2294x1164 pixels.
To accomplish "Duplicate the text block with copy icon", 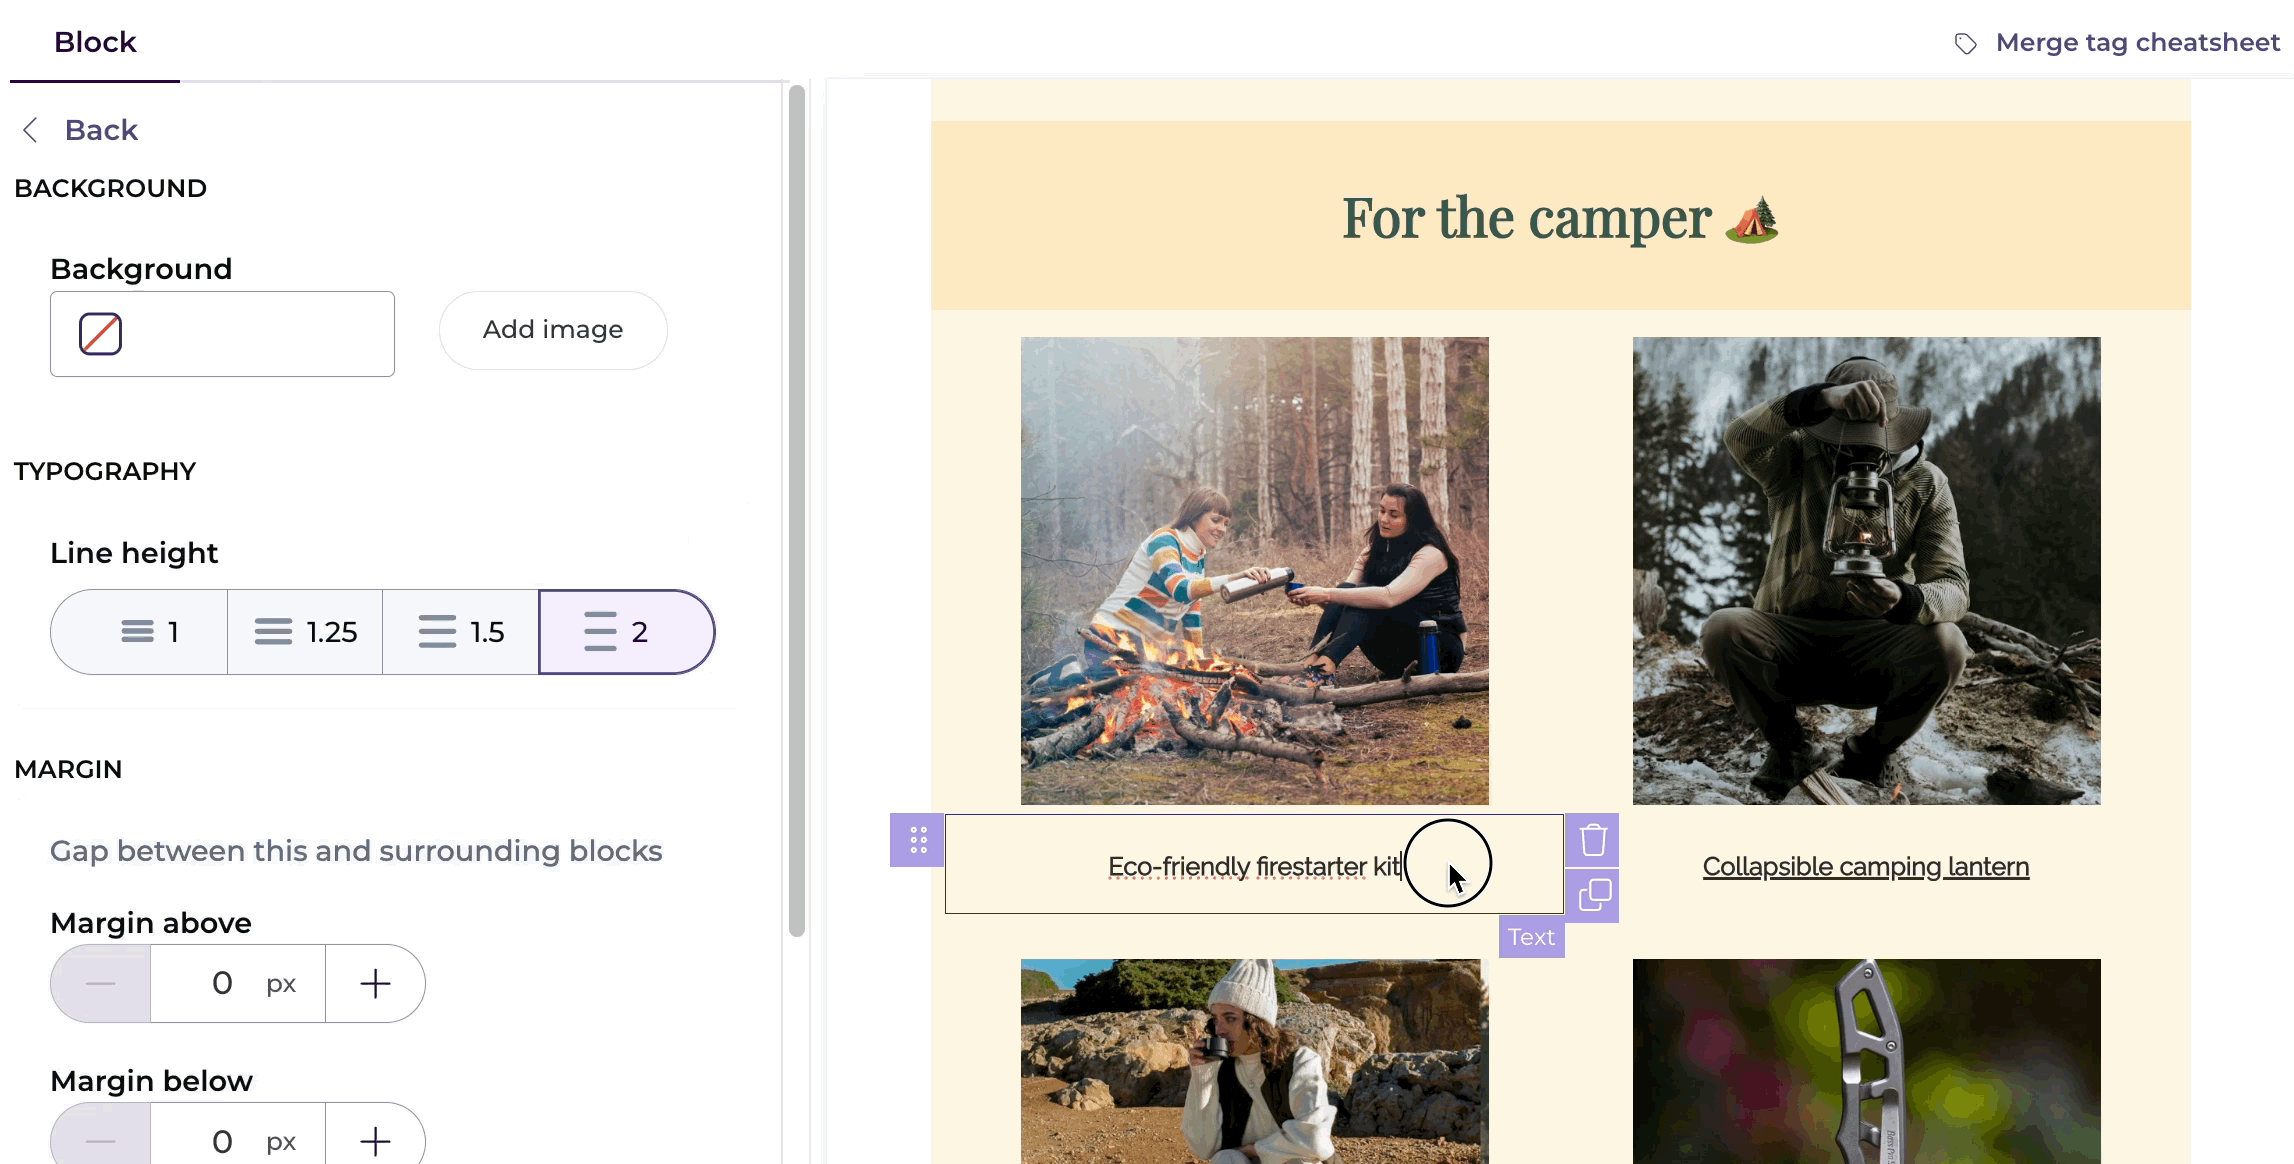I will click(1593, 895).
